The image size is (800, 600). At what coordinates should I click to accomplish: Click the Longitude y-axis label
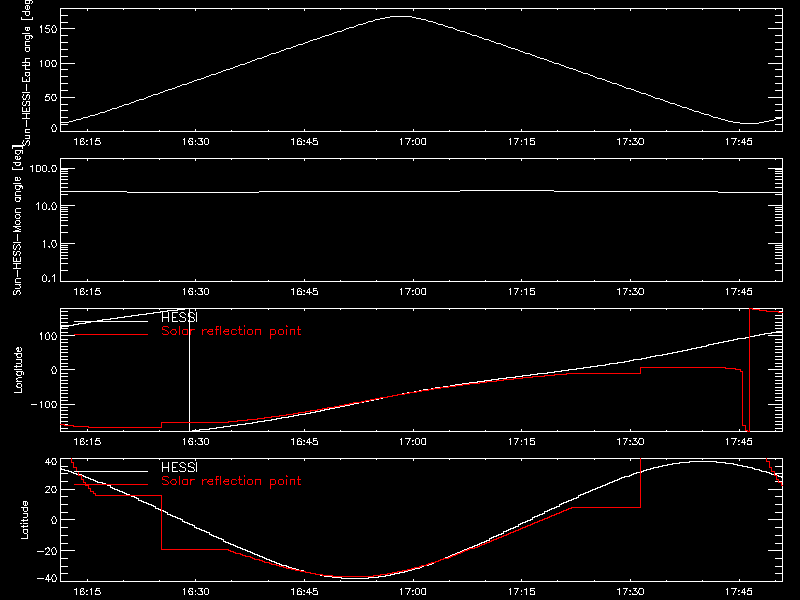click(x=18, y=370)
